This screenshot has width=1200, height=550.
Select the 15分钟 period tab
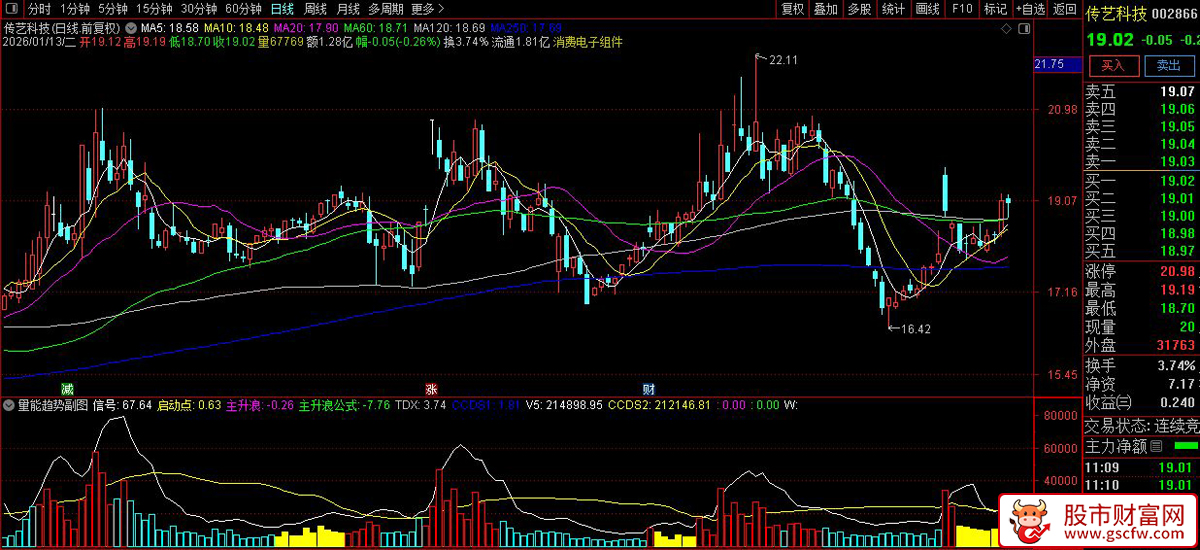[155, 9]
